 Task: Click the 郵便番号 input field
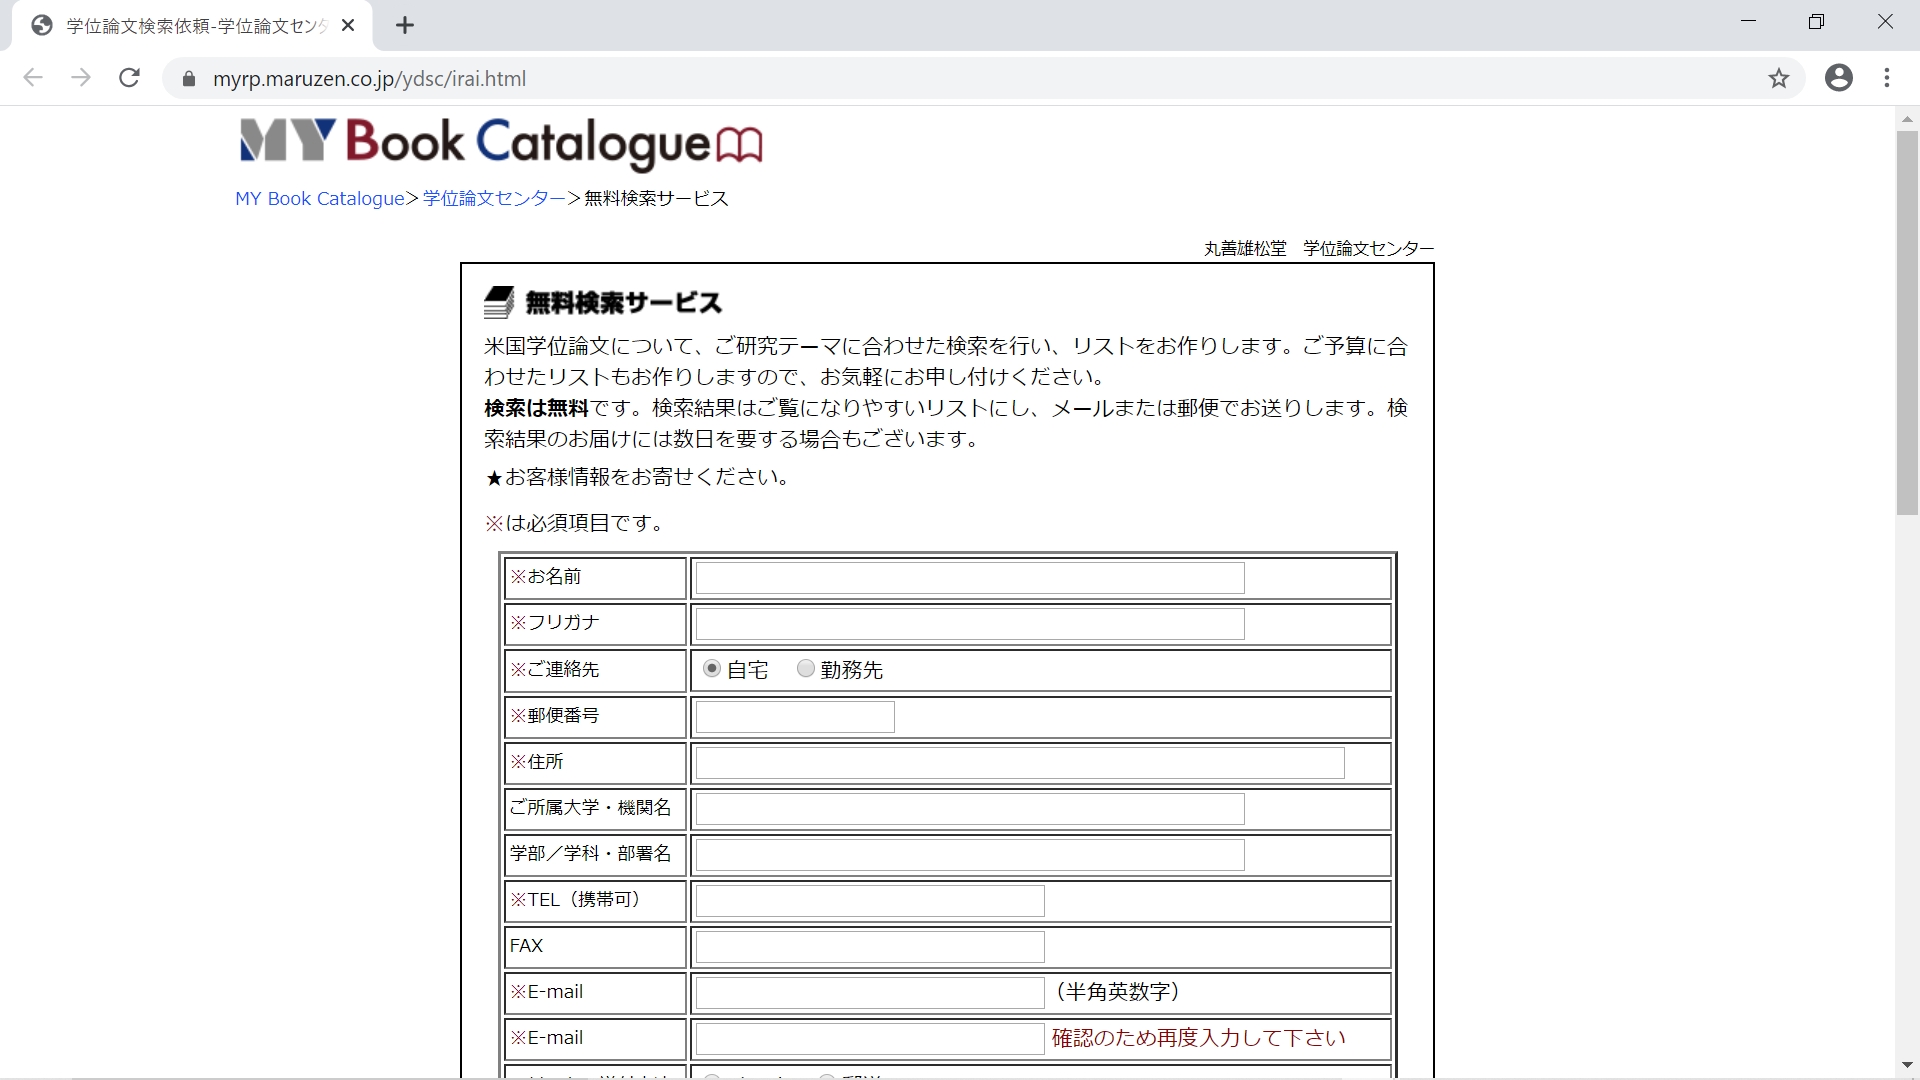pyautogui.click(x=795, y=717)
